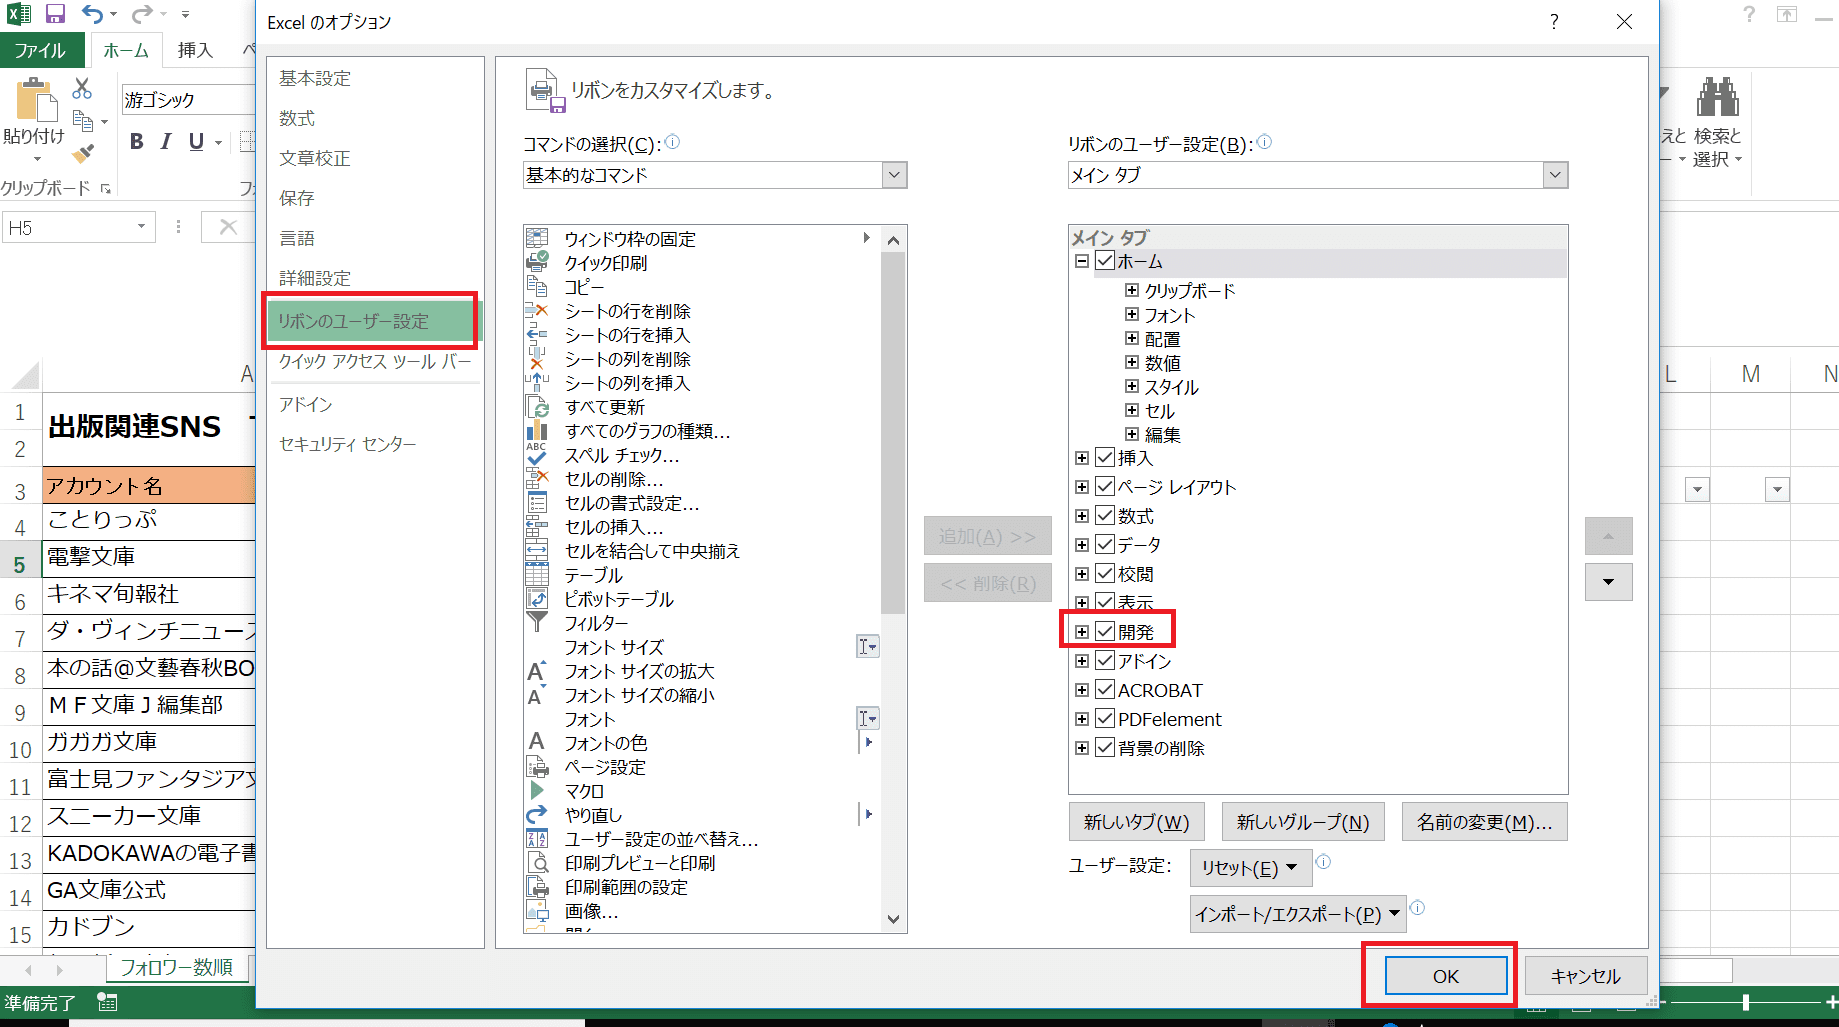Toggle Underline formatting in the ribbon
This screenshot has width=1839, height=1027.
pyautogui.click(x=196, y=142)
